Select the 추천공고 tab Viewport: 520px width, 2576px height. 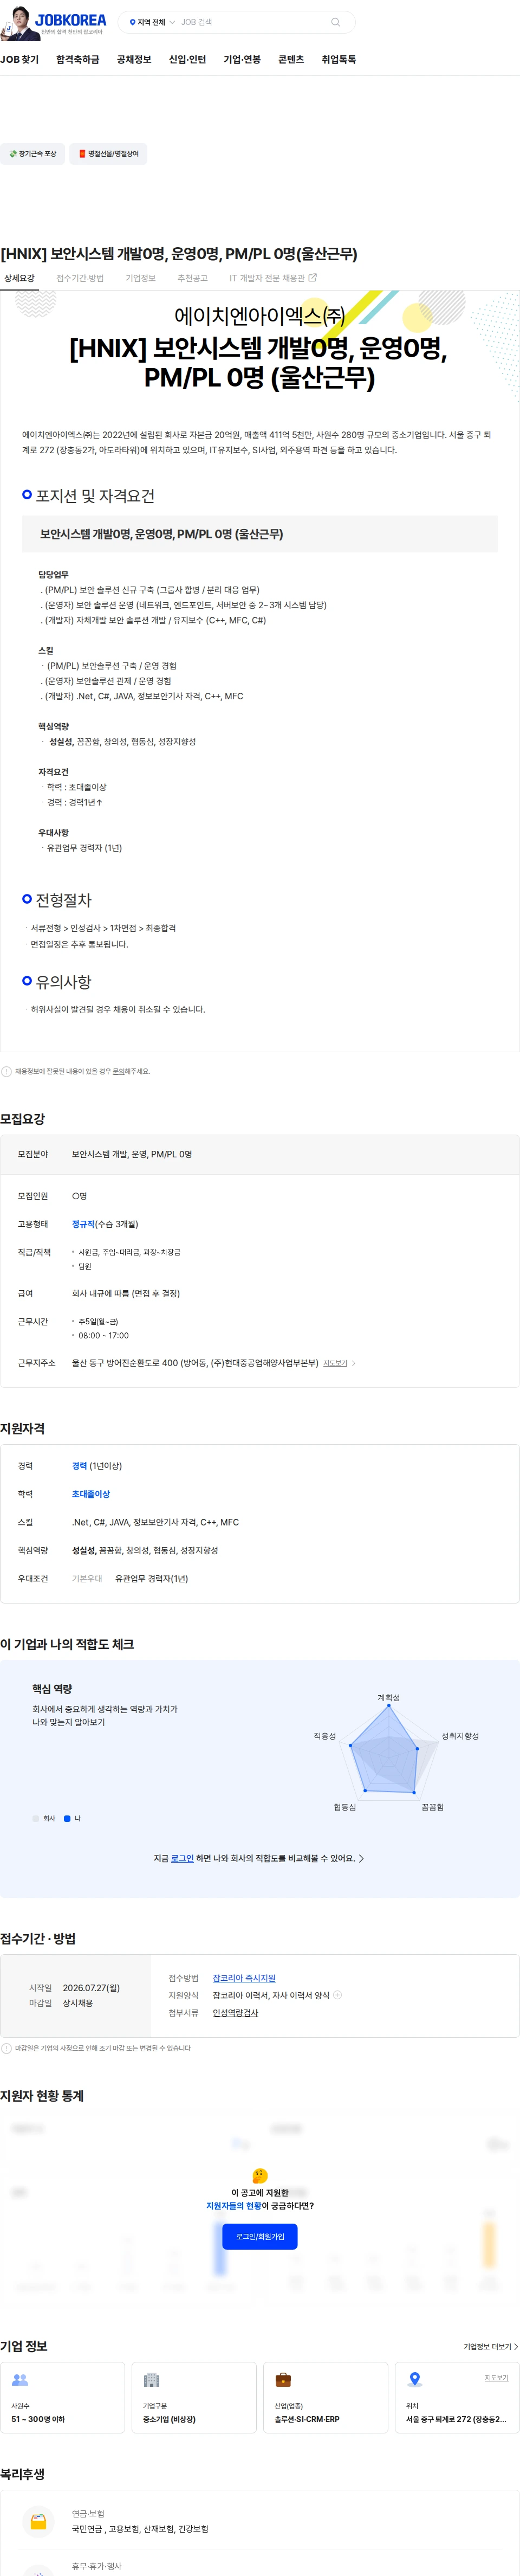pos(192,278)
